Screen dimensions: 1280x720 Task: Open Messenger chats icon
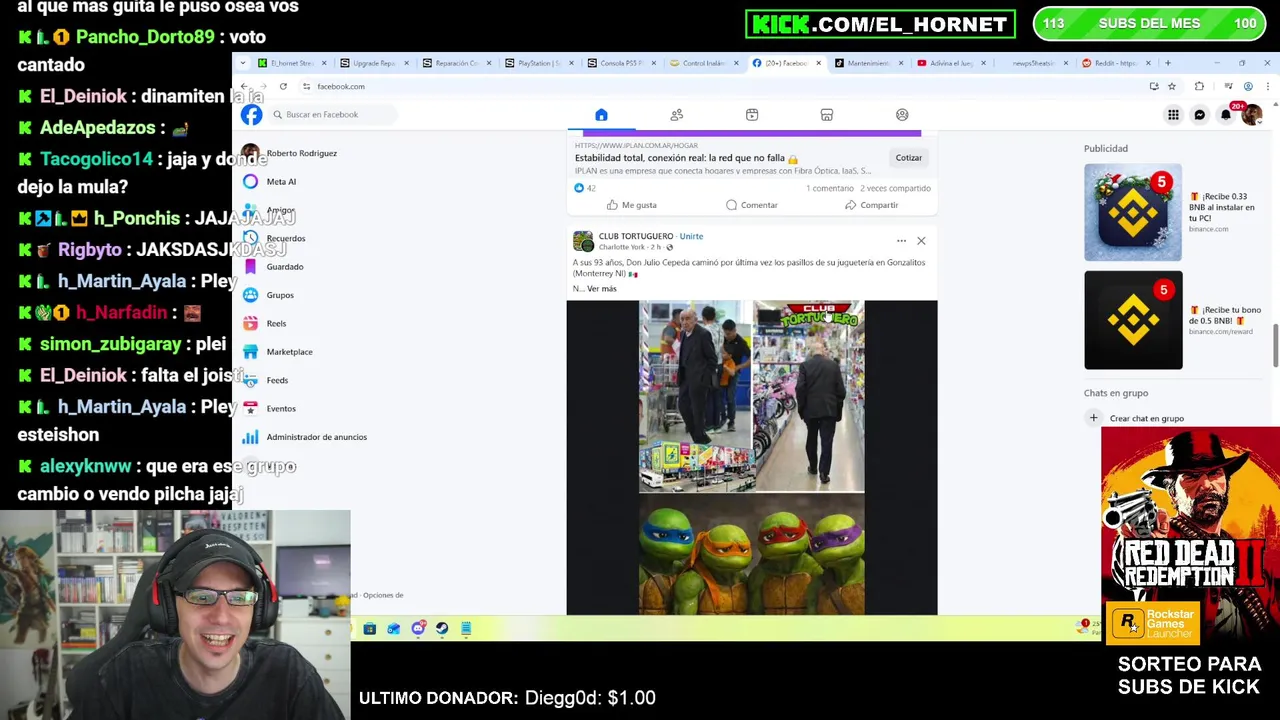click(x=1199, y=115)
